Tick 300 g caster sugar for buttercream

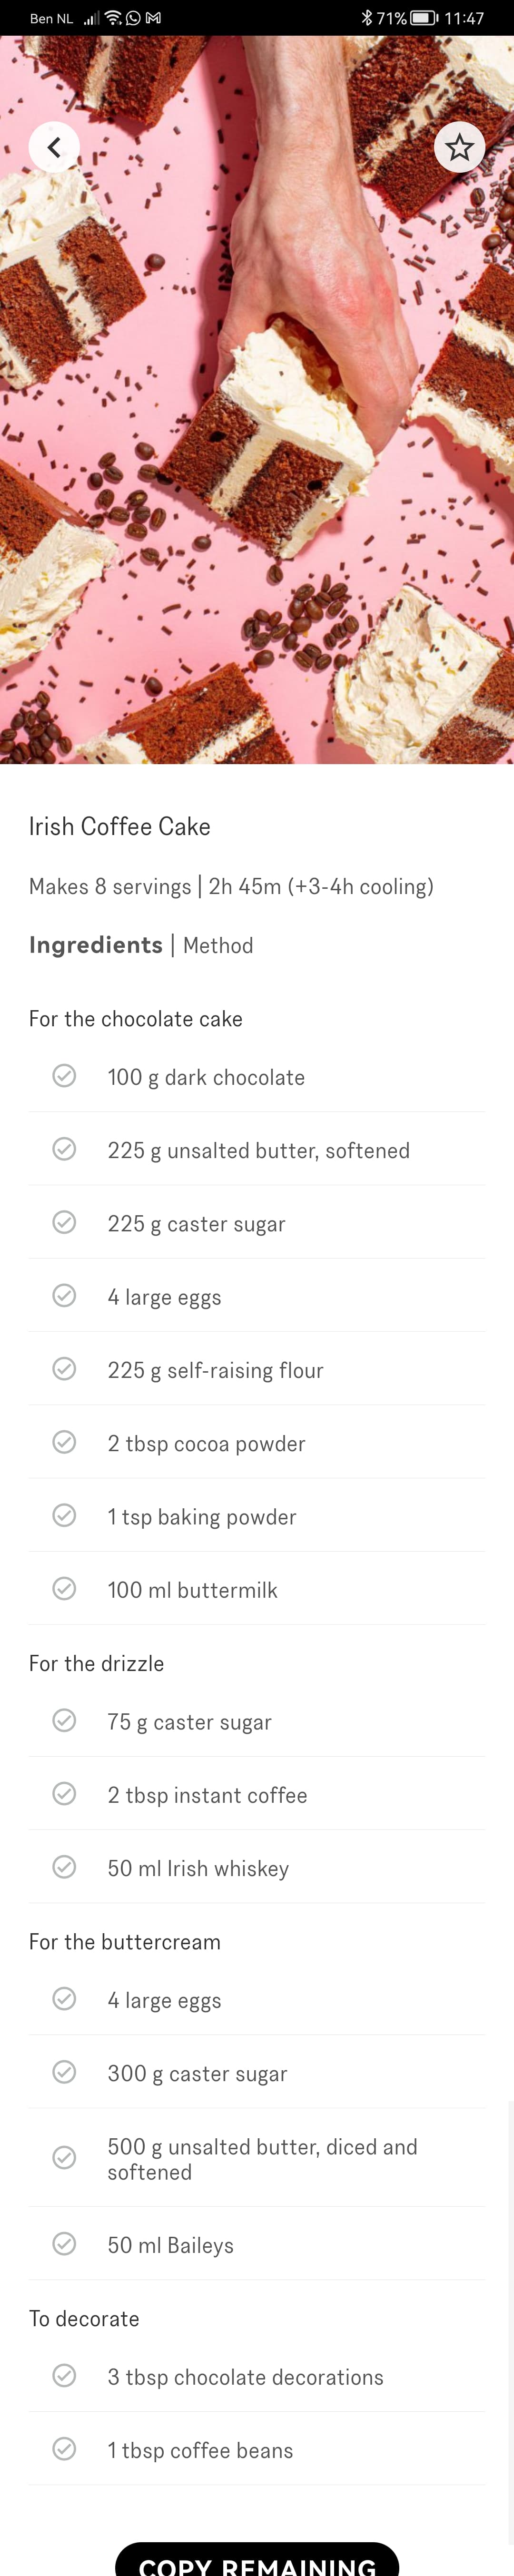64,2071
